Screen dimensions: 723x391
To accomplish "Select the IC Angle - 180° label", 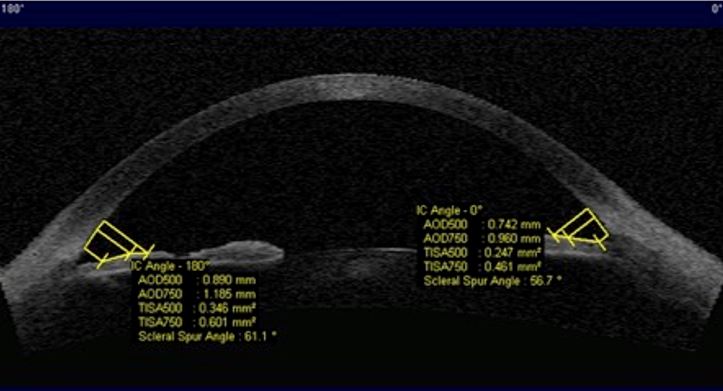I will click(171, 266).
